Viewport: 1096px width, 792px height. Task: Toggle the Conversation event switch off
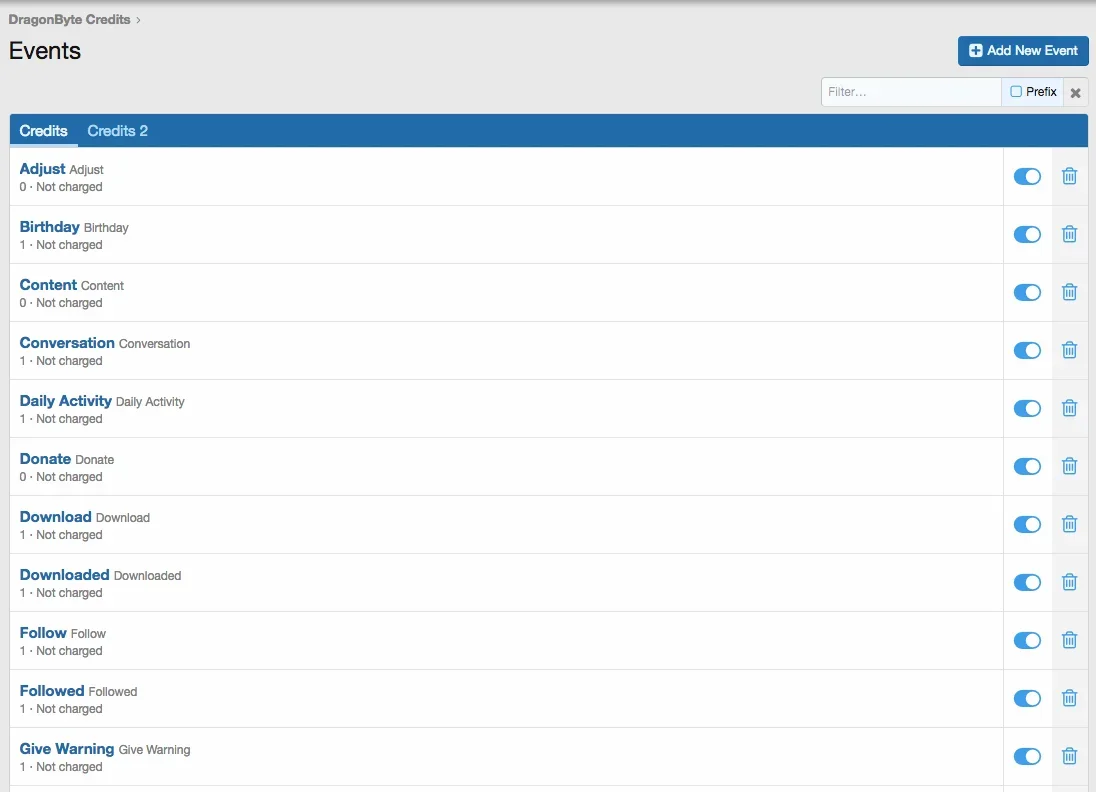[1027, 350]
